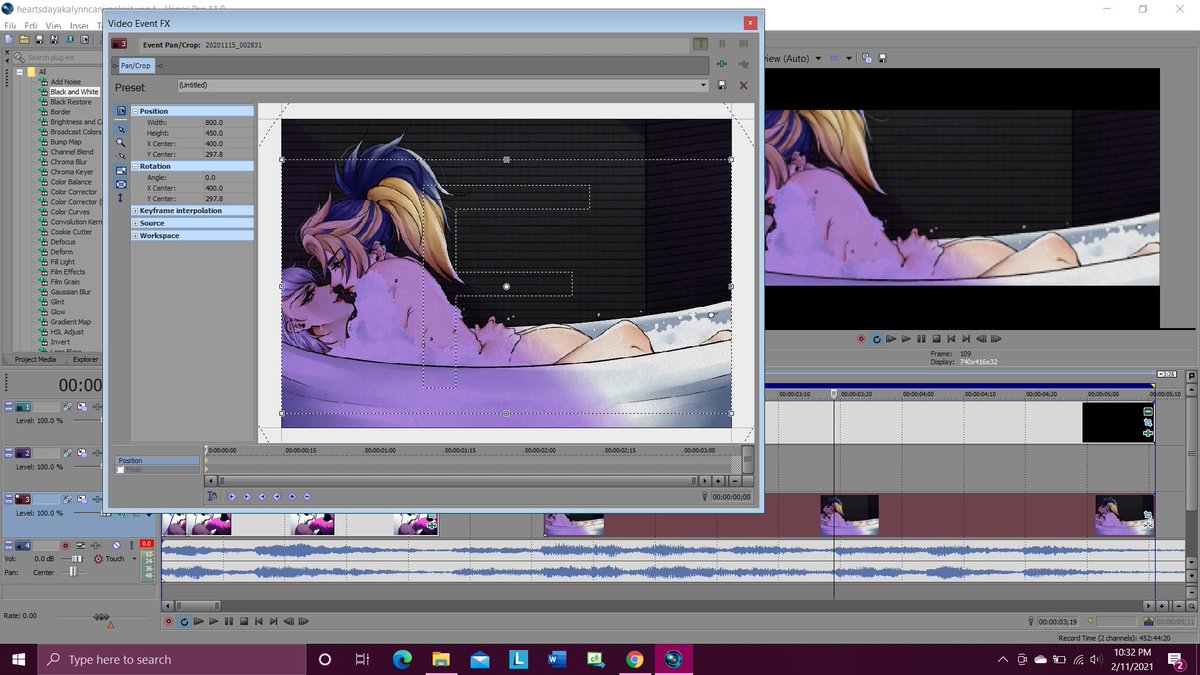Collapse the Position properties group
This screenshot has height=675, width=1200.
click(135, 111)
